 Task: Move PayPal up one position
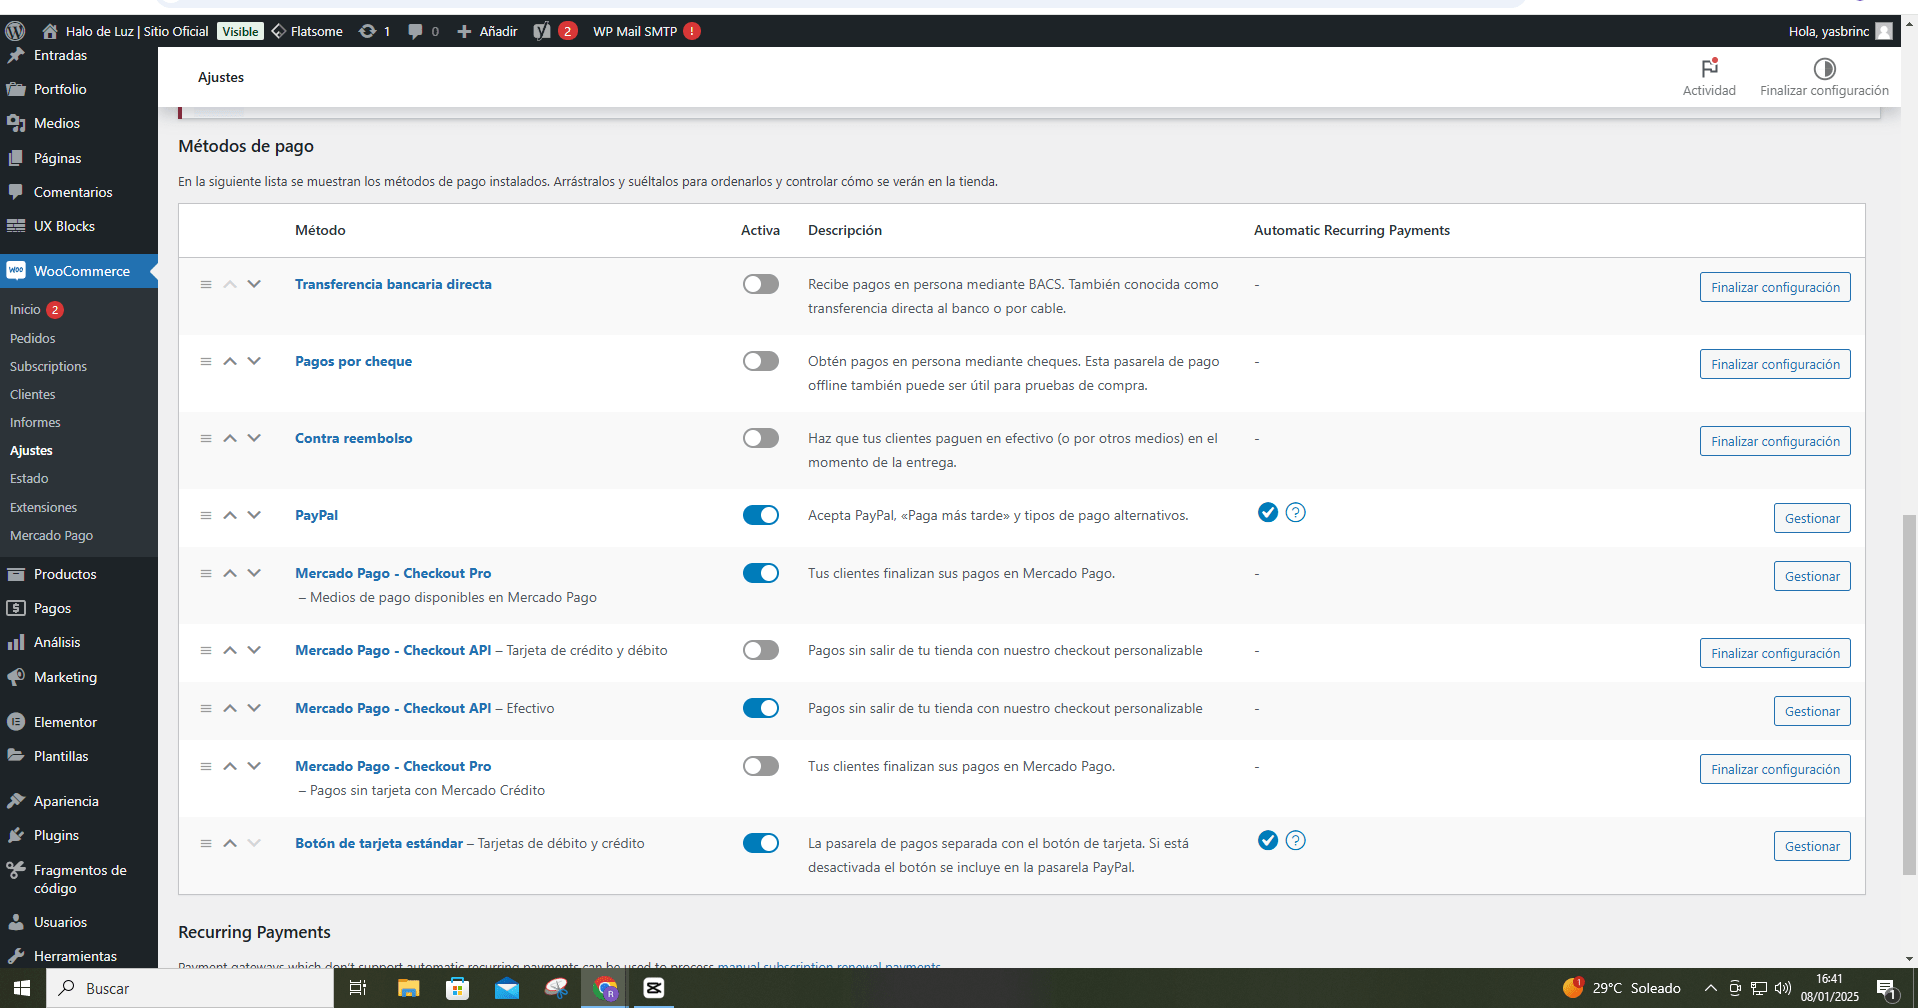coord(230,516)
